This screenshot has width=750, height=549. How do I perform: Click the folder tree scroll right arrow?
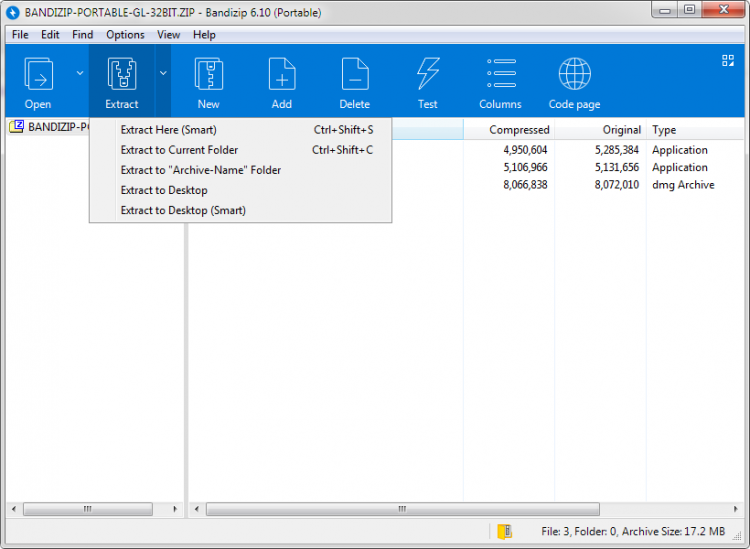coord(175,509)
